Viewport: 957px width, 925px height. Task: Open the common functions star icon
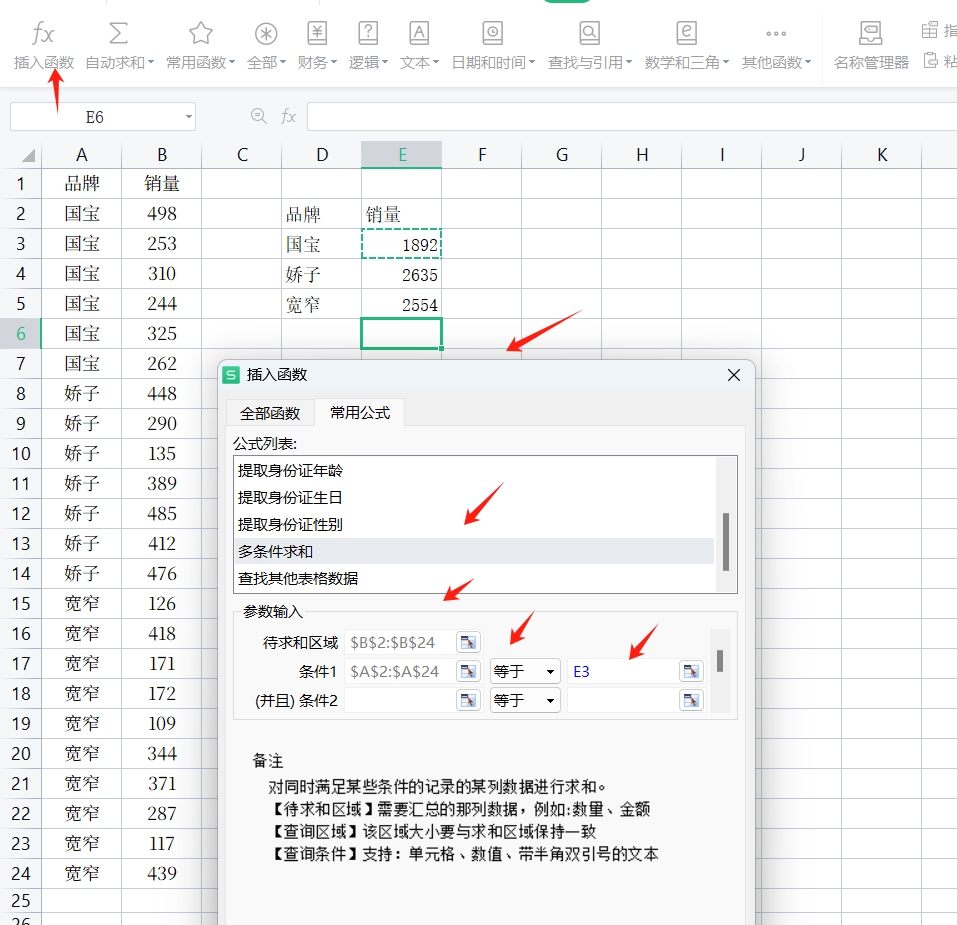200,34
